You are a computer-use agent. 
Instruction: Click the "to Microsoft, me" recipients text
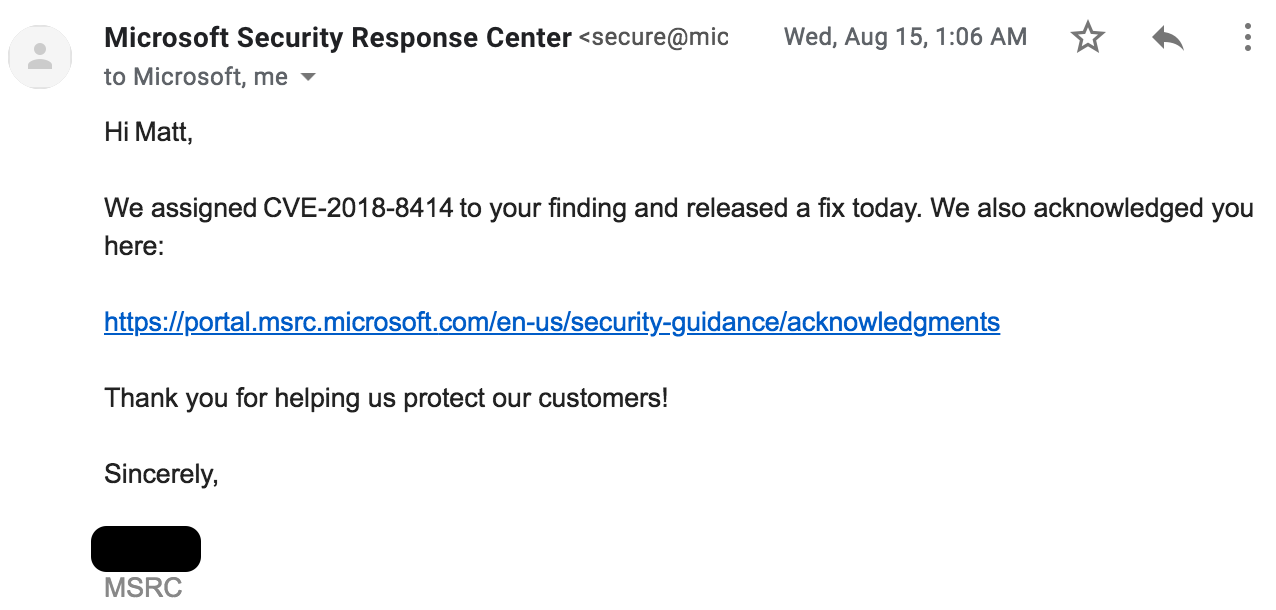tap(196, 77)
